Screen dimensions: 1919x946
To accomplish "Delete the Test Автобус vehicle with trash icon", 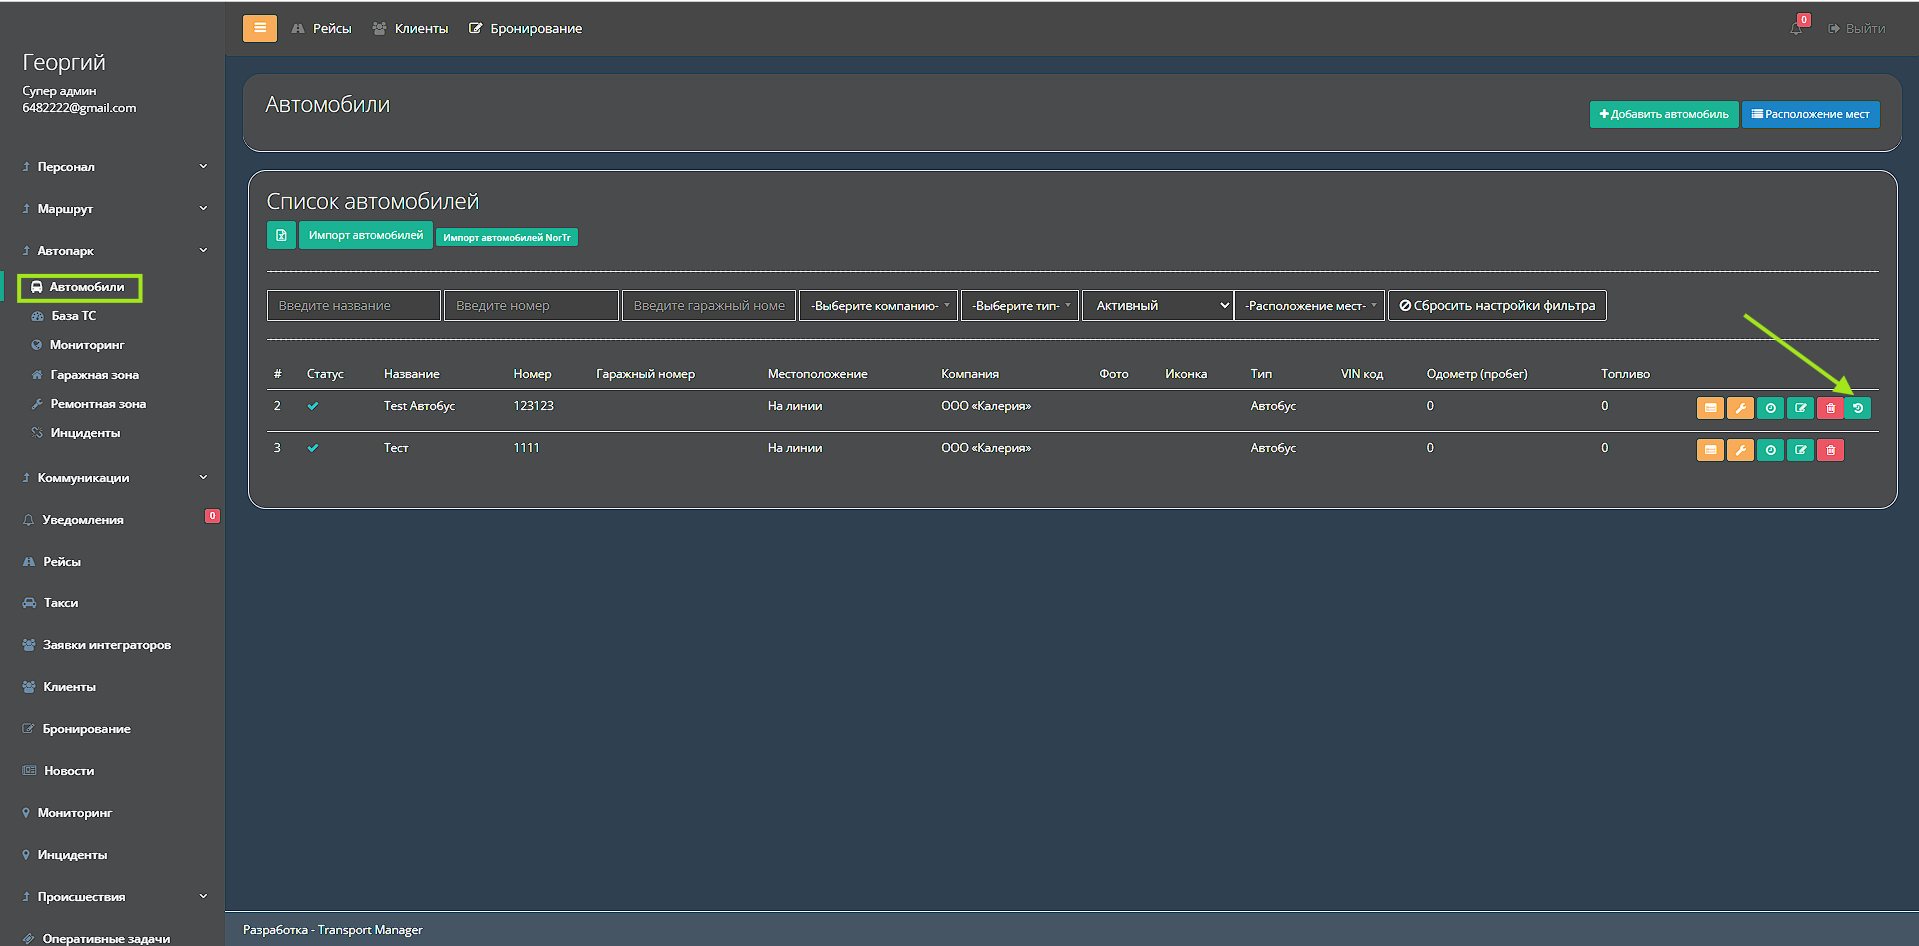I will pos(1830,408).
